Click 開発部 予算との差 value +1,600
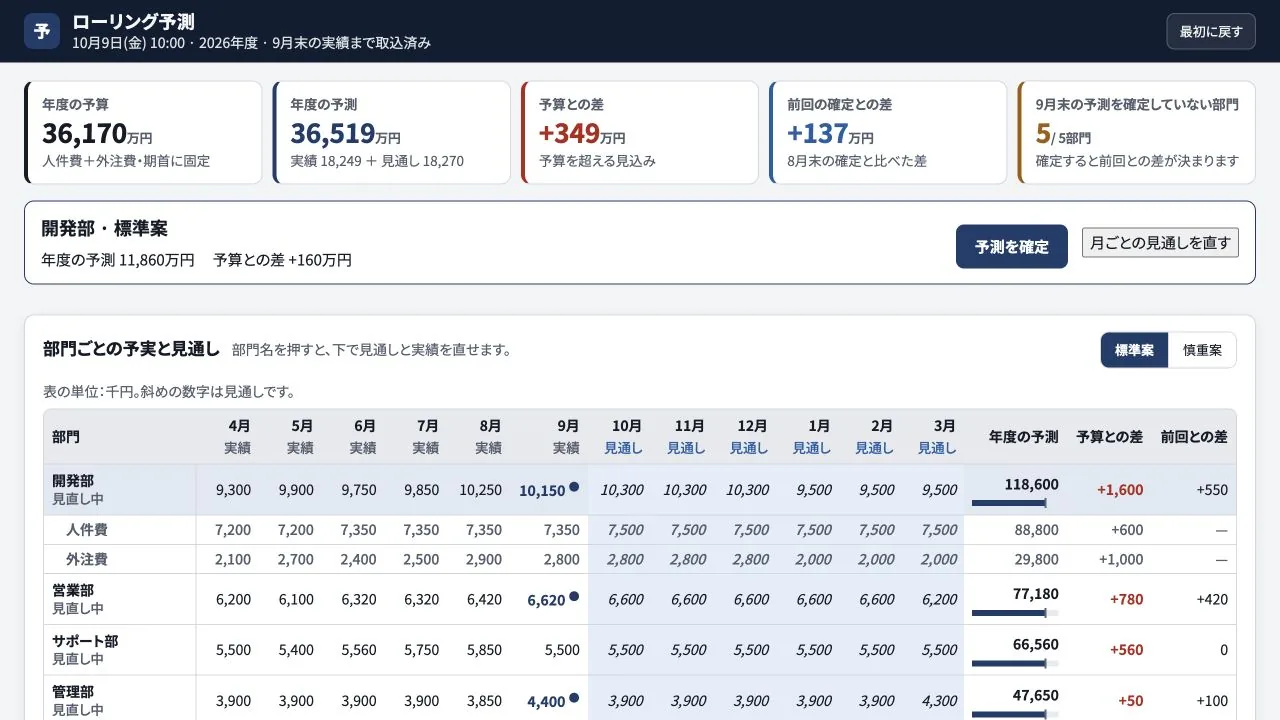1280x720 pixels. [x=1120, y=490]
